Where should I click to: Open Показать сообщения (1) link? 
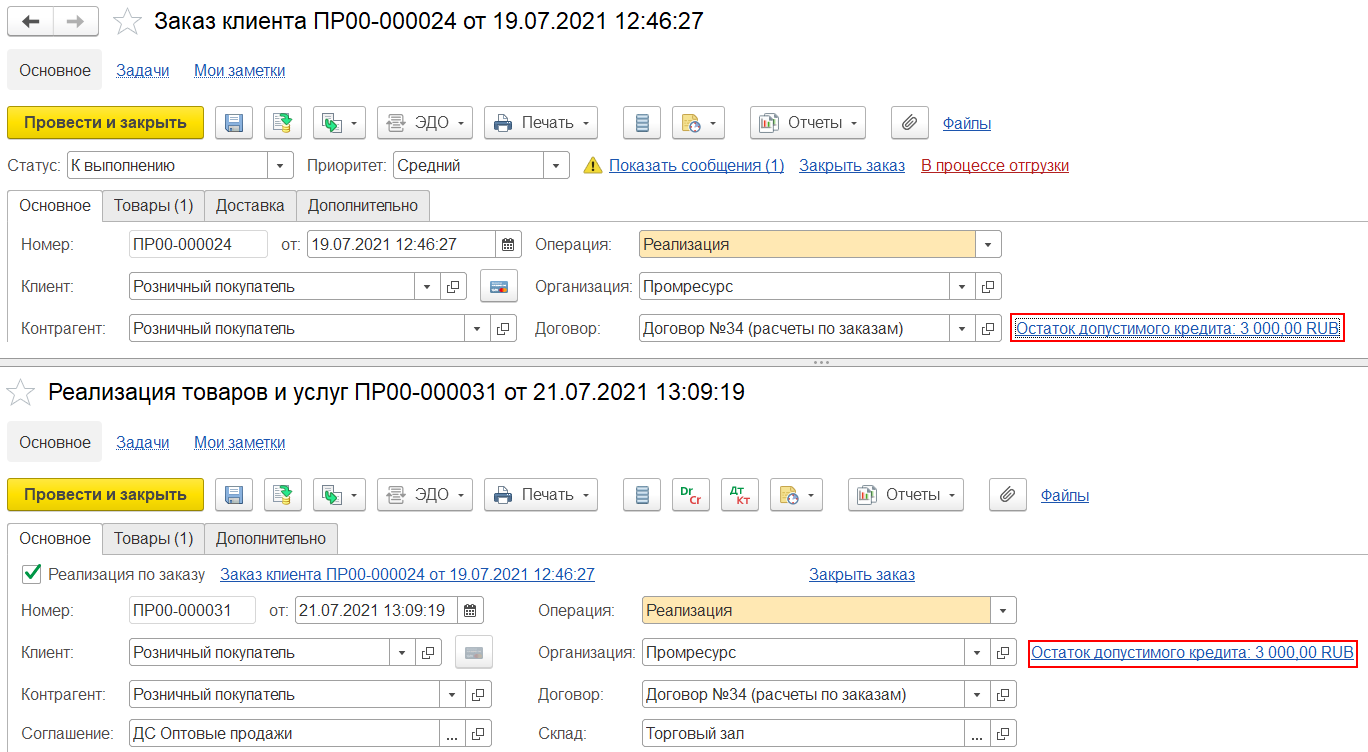click(x=696, y=166)
